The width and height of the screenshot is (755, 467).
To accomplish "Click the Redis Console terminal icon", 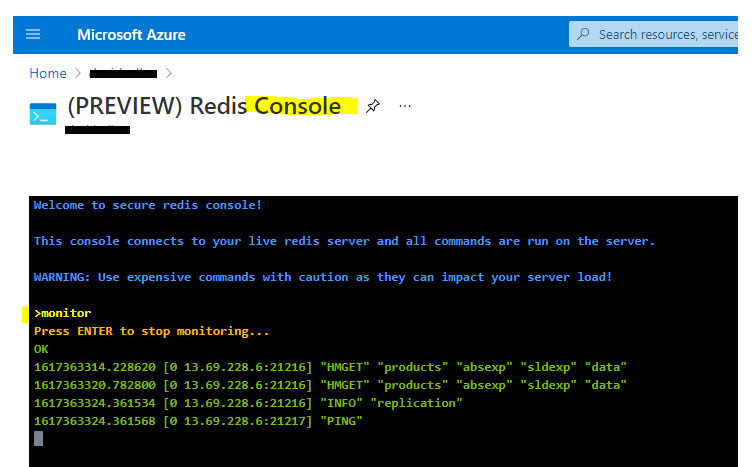I will click(43, 114).
